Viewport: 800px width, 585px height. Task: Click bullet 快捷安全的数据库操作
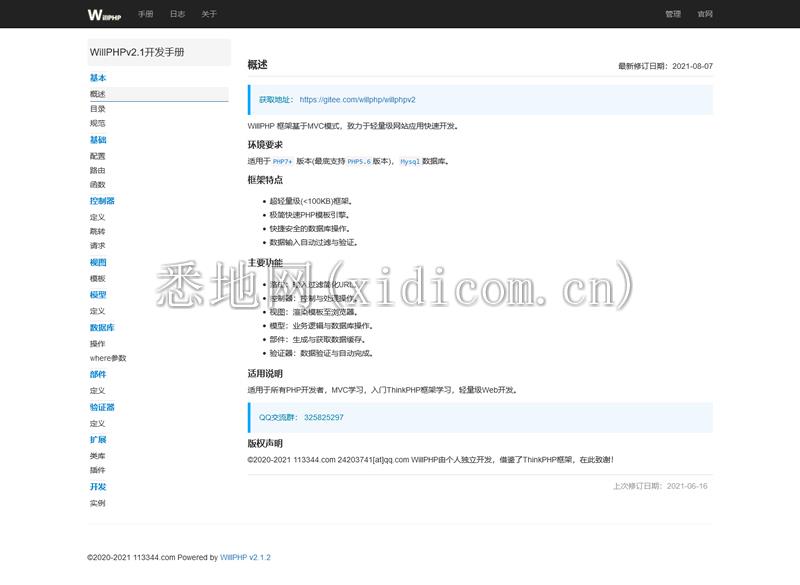coord(310,229)
